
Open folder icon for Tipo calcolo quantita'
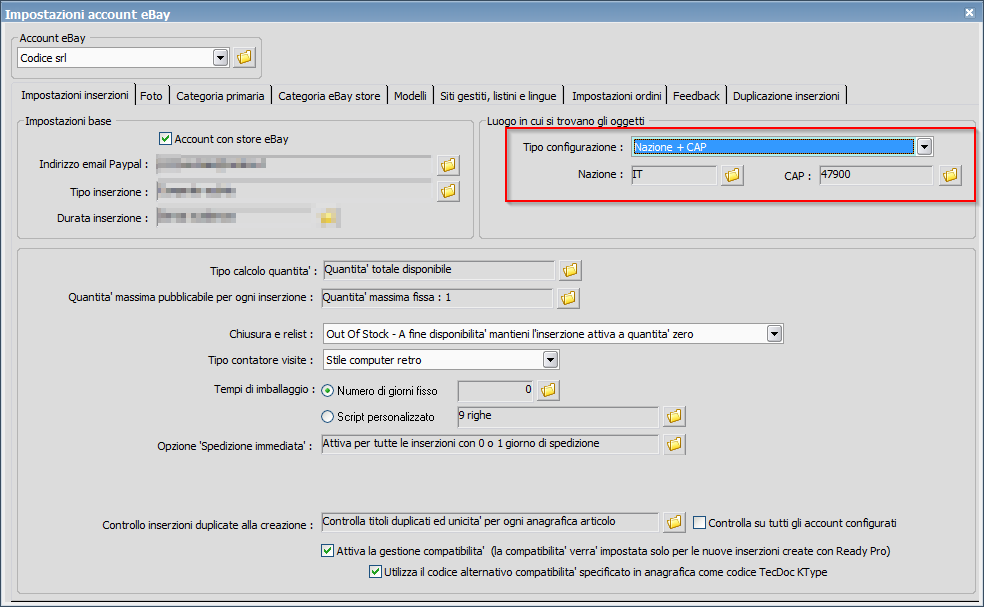(x=570, y=271)
